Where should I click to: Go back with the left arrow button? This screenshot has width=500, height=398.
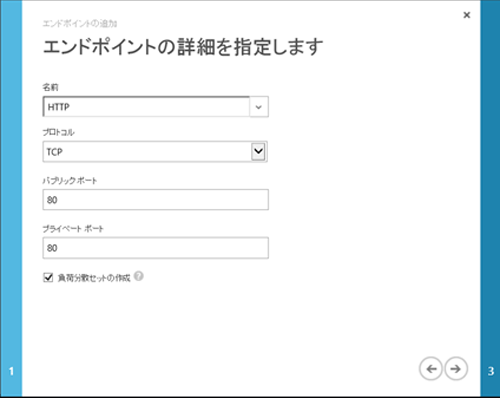point(431,369)
